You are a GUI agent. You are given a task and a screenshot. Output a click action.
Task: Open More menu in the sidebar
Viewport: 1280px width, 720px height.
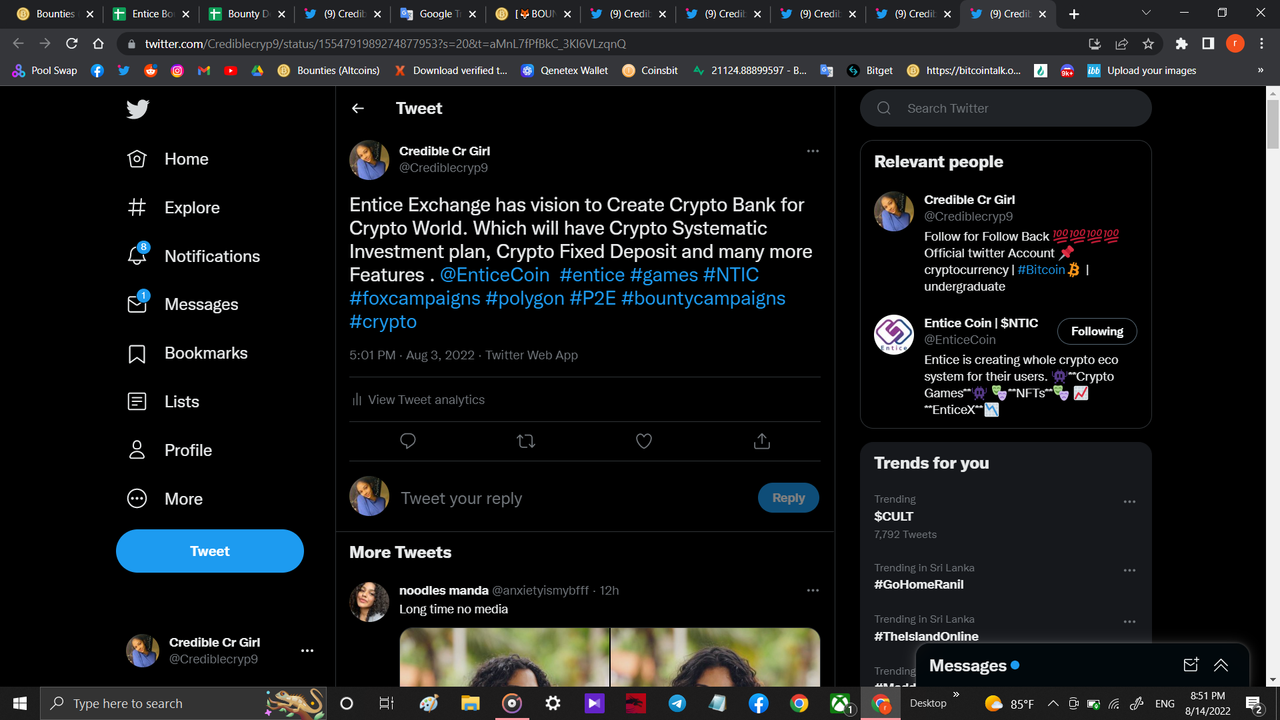tap(137, 498)
